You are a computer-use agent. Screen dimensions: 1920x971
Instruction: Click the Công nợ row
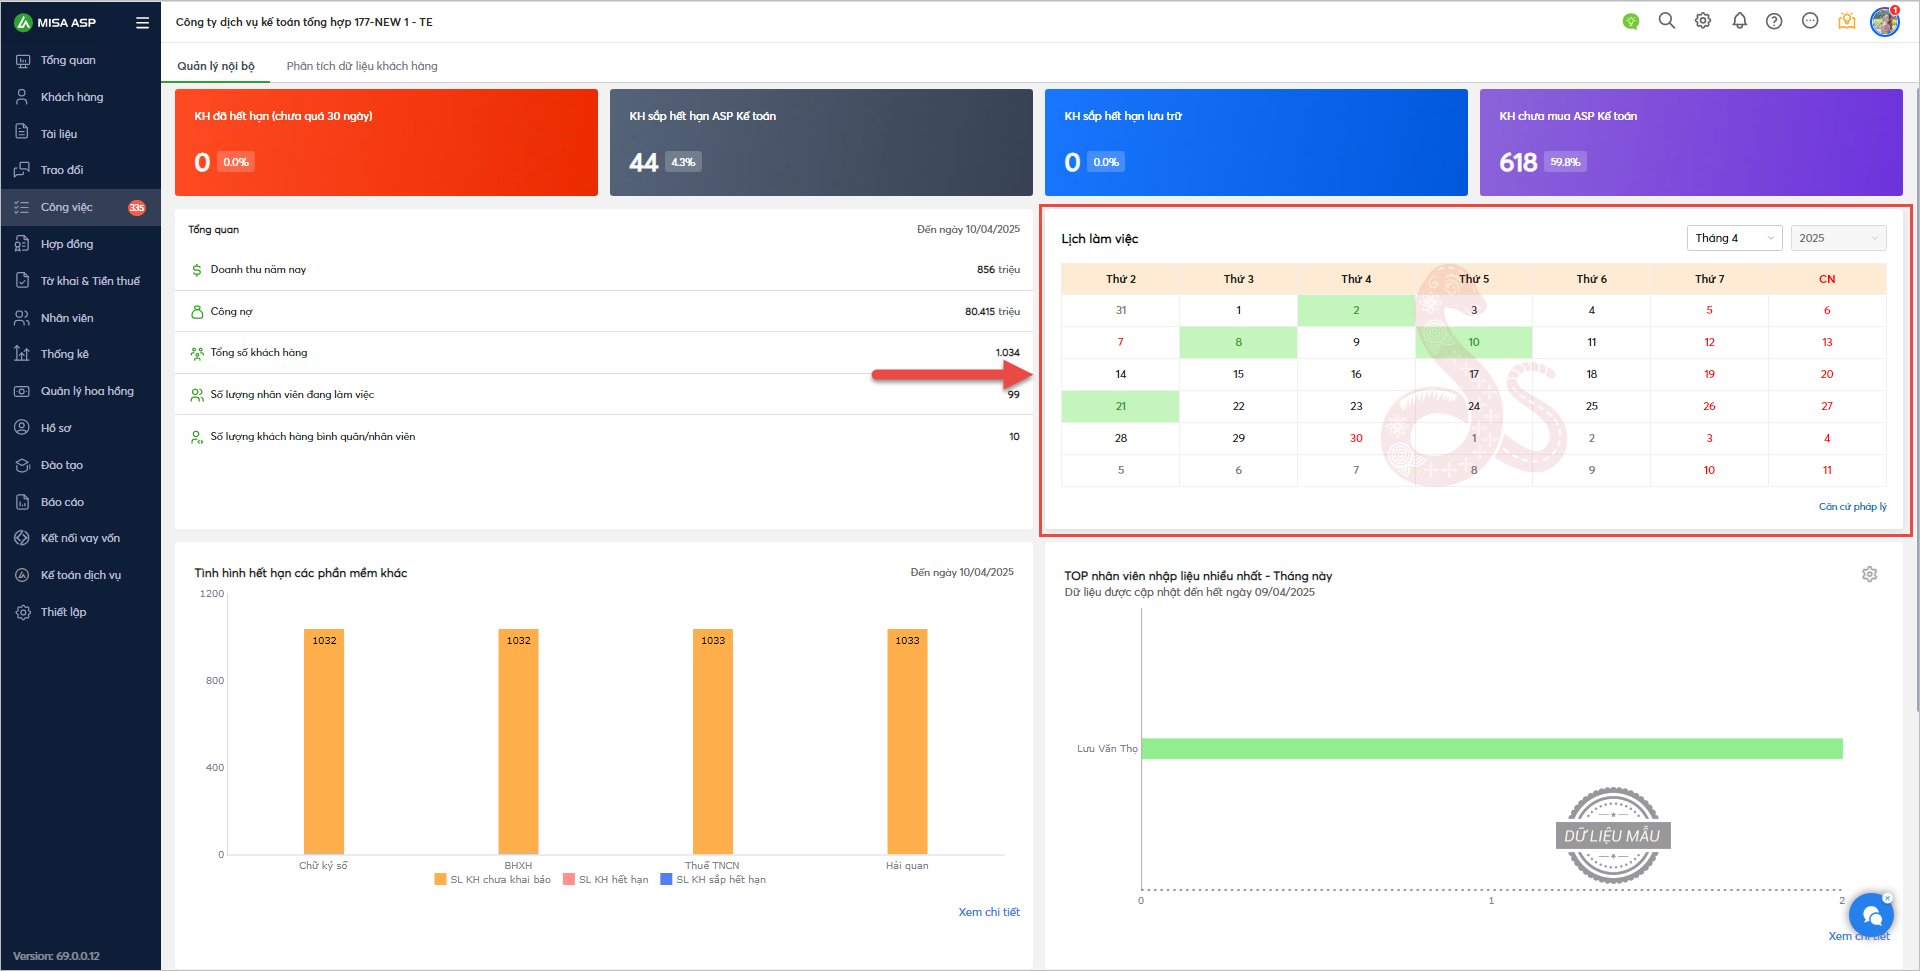click(604, 312)
